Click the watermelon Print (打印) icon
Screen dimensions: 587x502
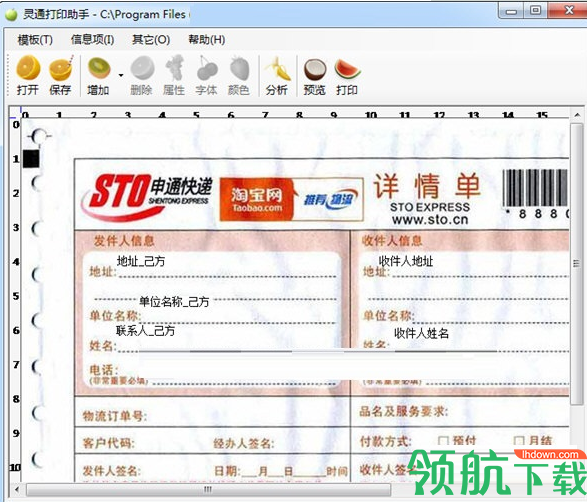click(x=347, y=69)
